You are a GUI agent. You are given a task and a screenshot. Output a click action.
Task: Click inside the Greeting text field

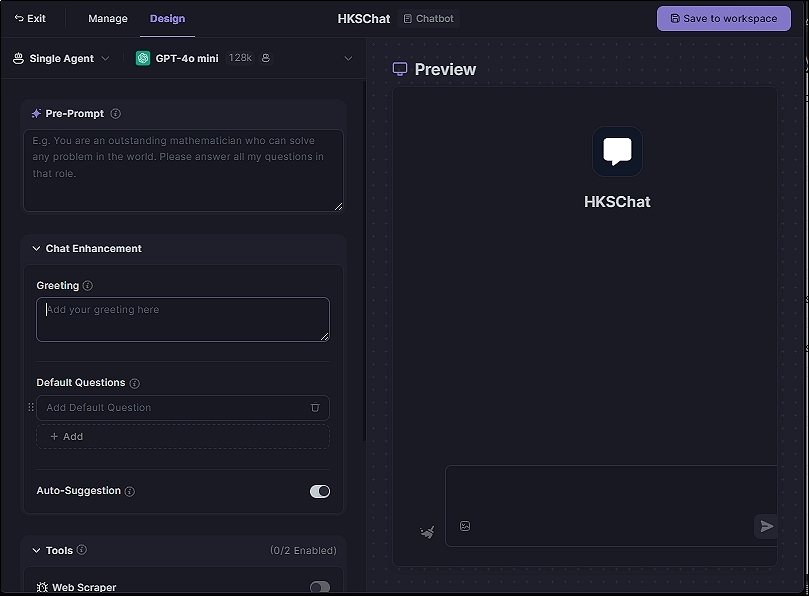click(x=183, y=318)
